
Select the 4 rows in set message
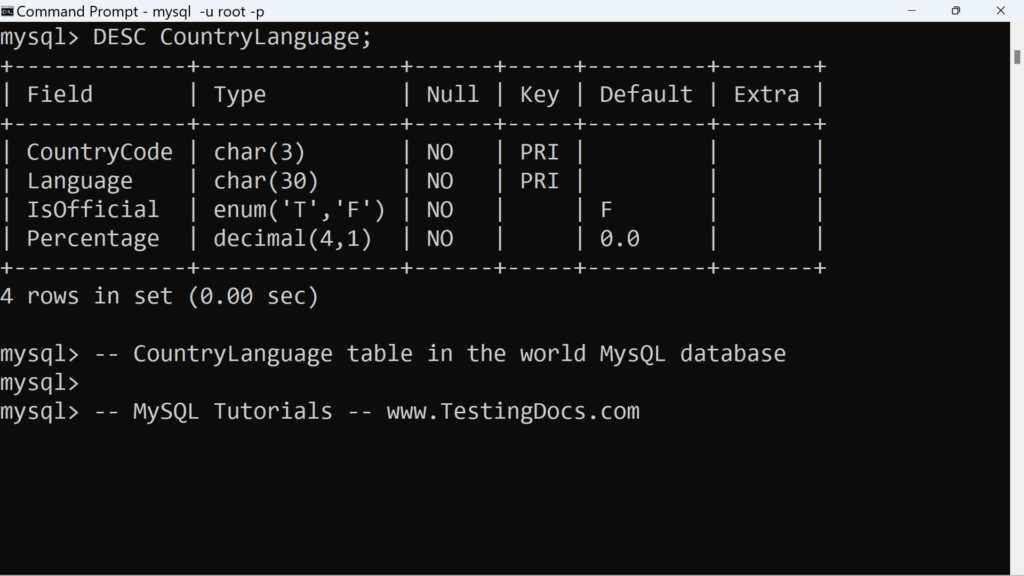click(160, 295)
